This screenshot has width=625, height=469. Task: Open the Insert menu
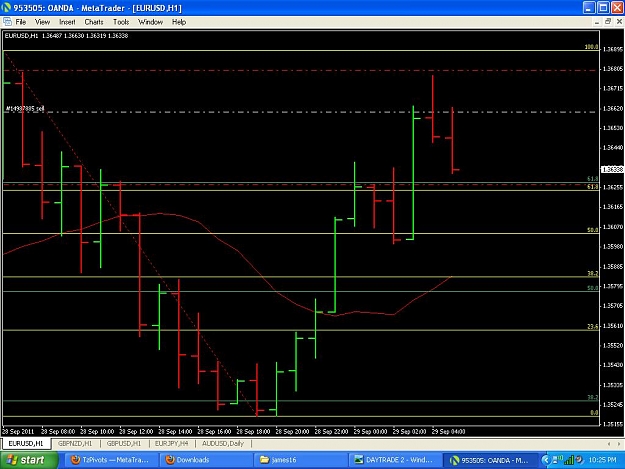[67, 22]
